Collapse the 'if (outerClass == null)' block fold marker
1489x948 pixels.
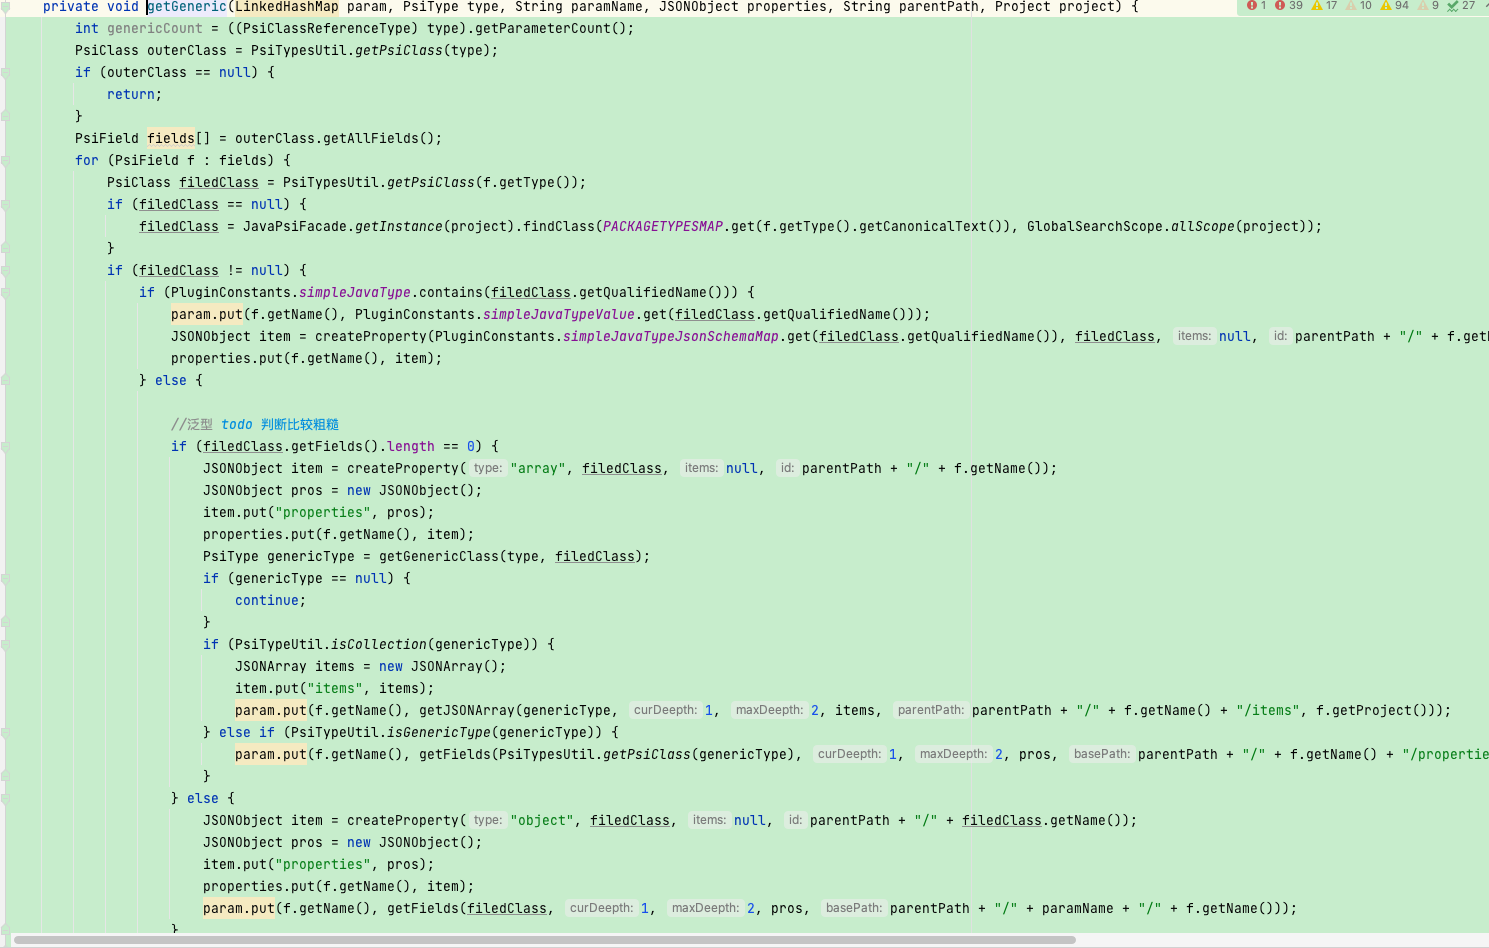point(5,73)
